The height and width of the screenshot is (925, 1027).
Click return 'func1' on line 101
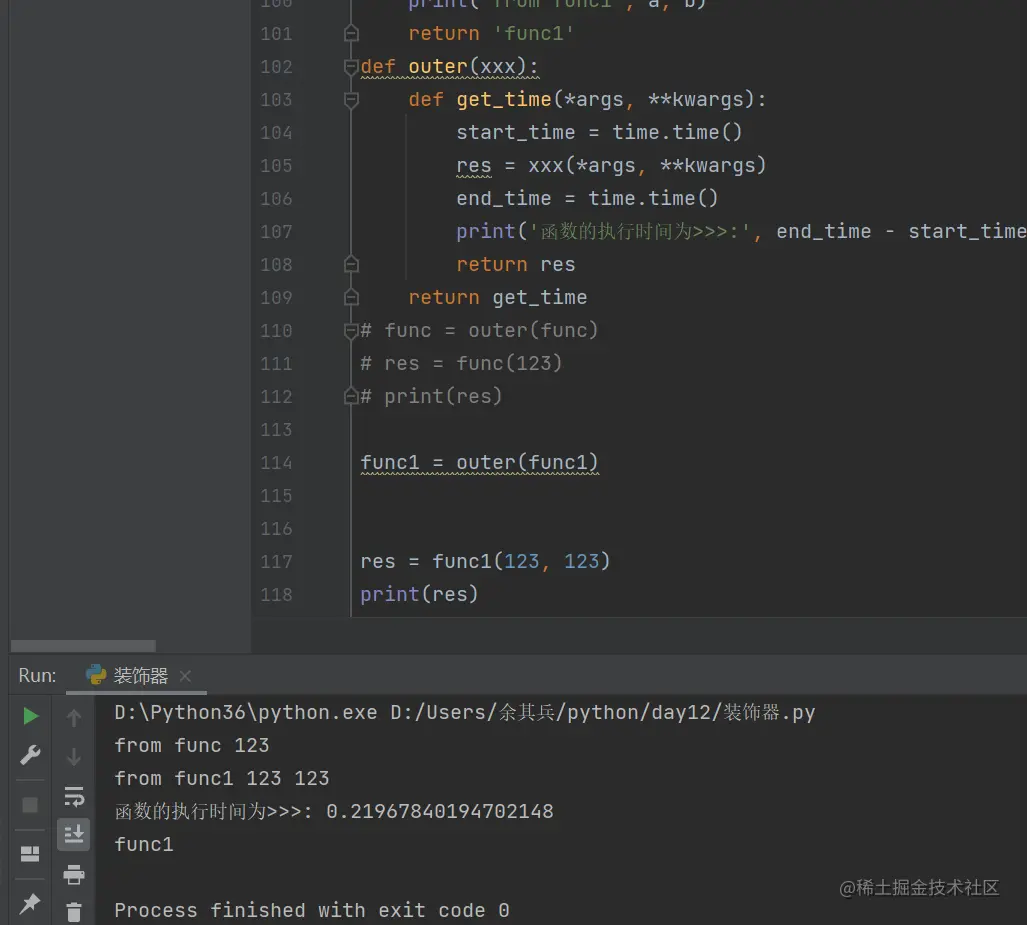(491, 33)
